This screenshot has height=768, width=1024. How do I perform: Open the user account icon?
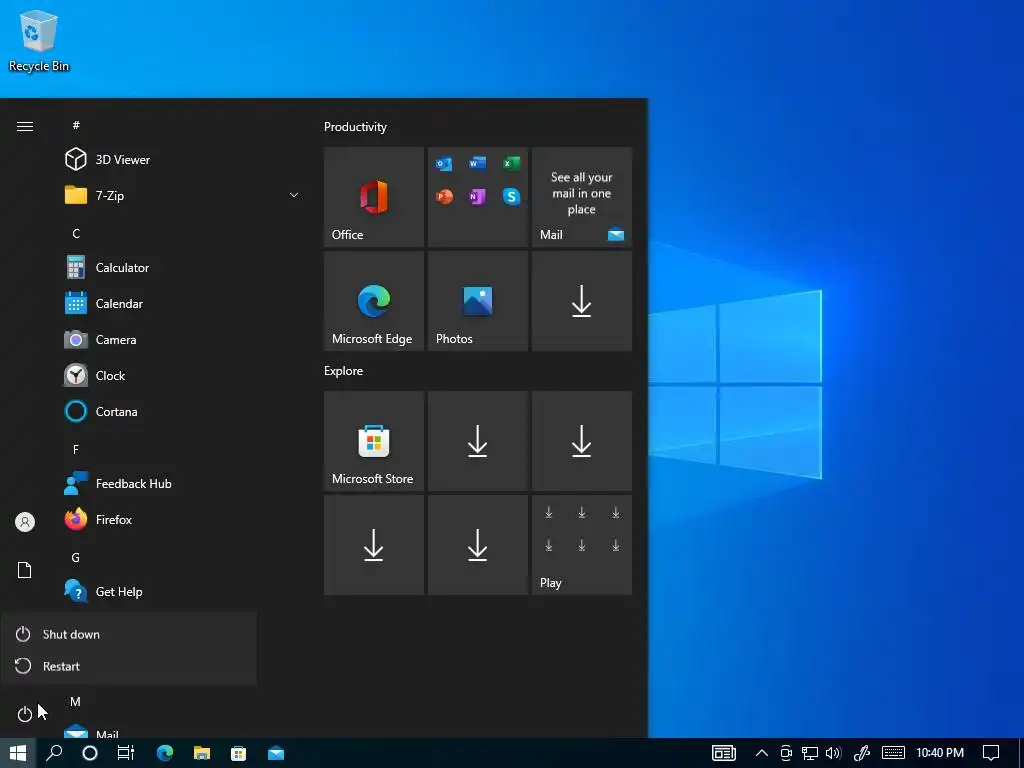point(24,521)
